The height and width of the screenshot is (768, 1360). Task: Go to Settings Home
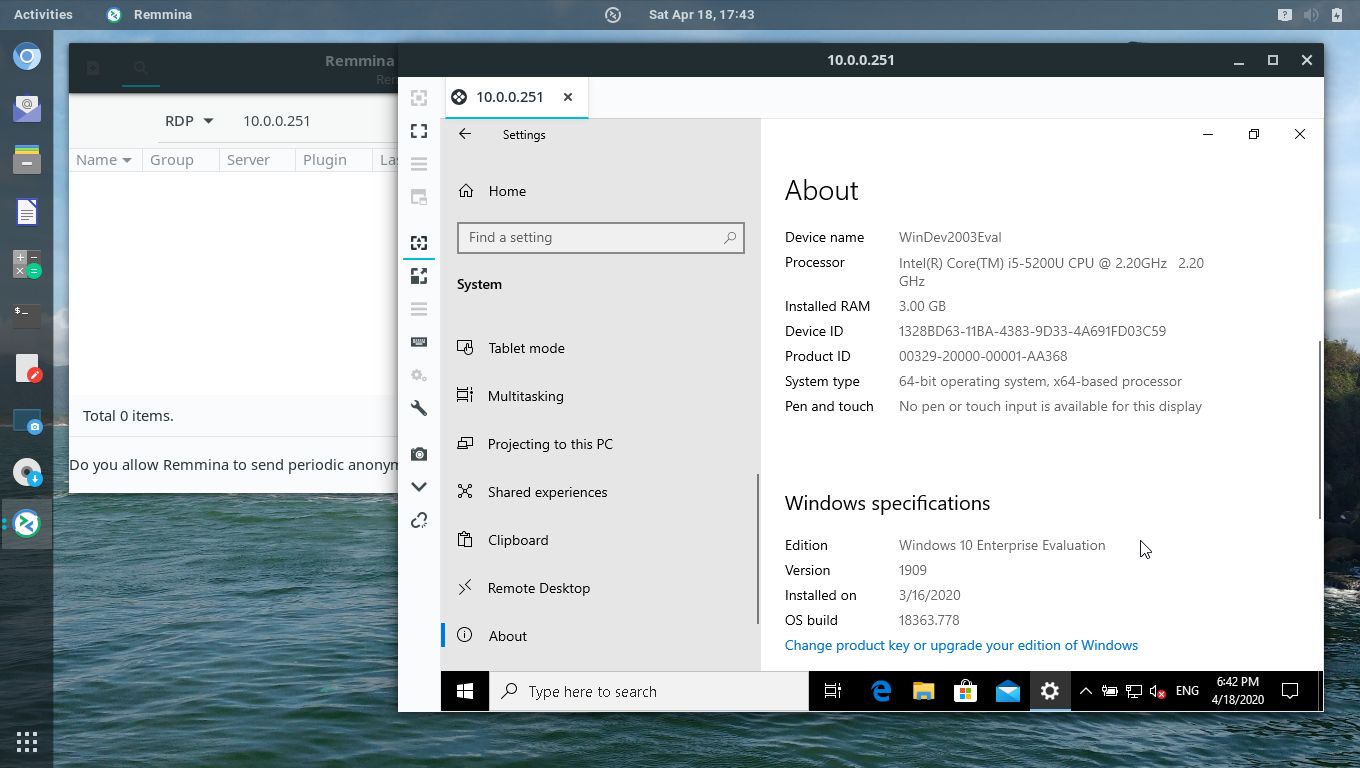(506, 191)
